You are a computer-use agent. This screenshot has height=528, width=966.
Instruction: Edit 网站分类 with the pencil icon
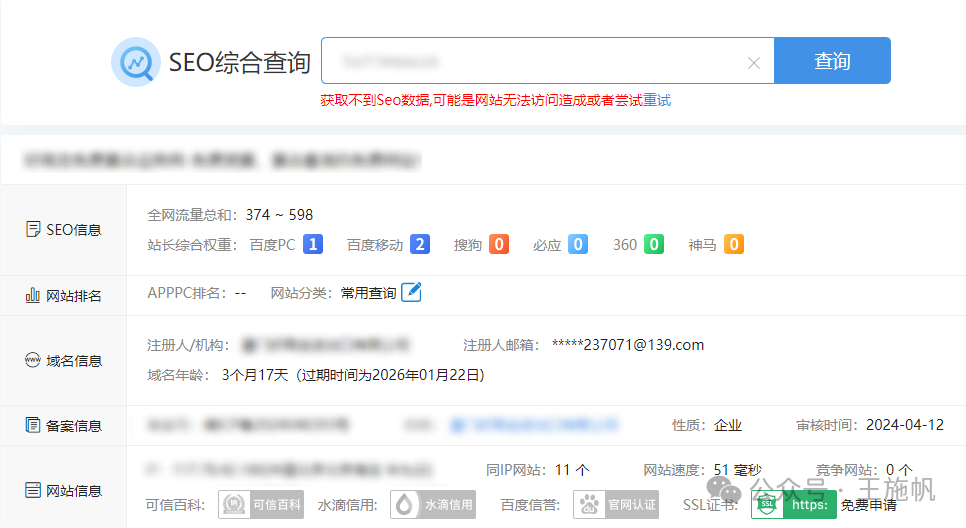point(411,292)
